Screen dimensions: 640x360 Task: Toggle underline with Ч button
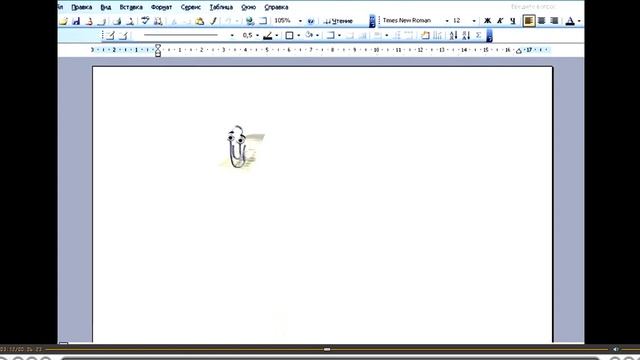[x=513, y=21]
